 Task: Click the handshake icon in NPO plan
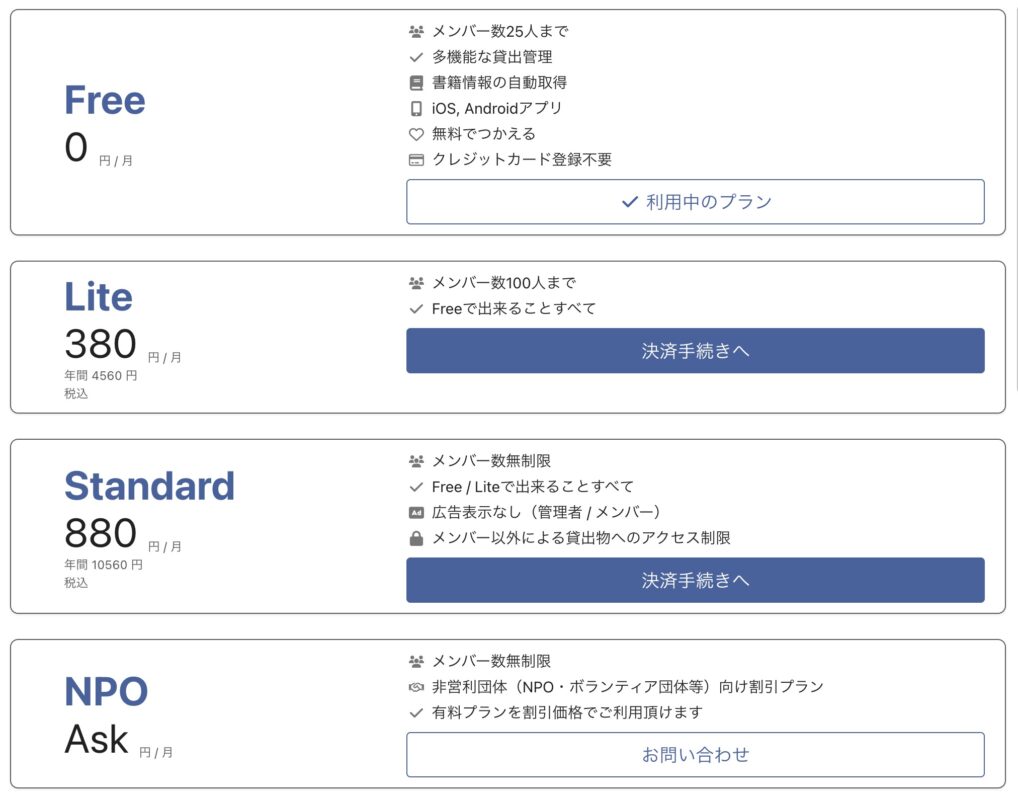click(x=416, y=687)
